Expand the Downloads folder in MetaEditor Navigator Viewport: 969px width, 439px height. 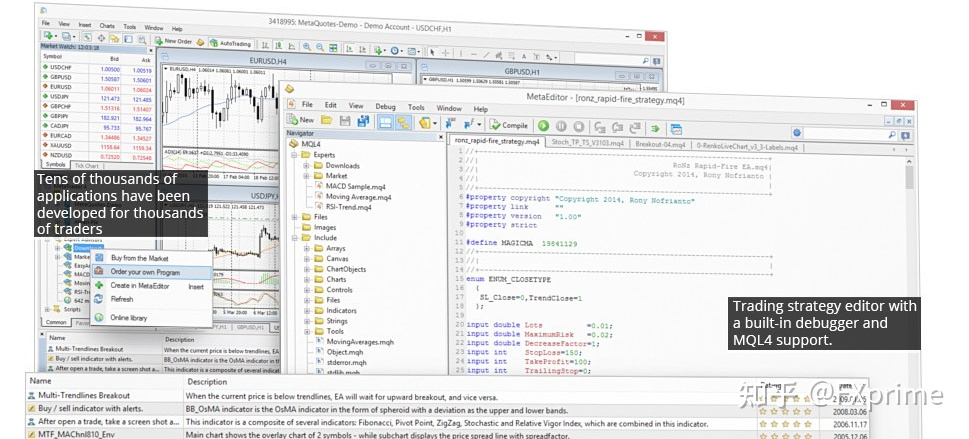pos(306,165)
